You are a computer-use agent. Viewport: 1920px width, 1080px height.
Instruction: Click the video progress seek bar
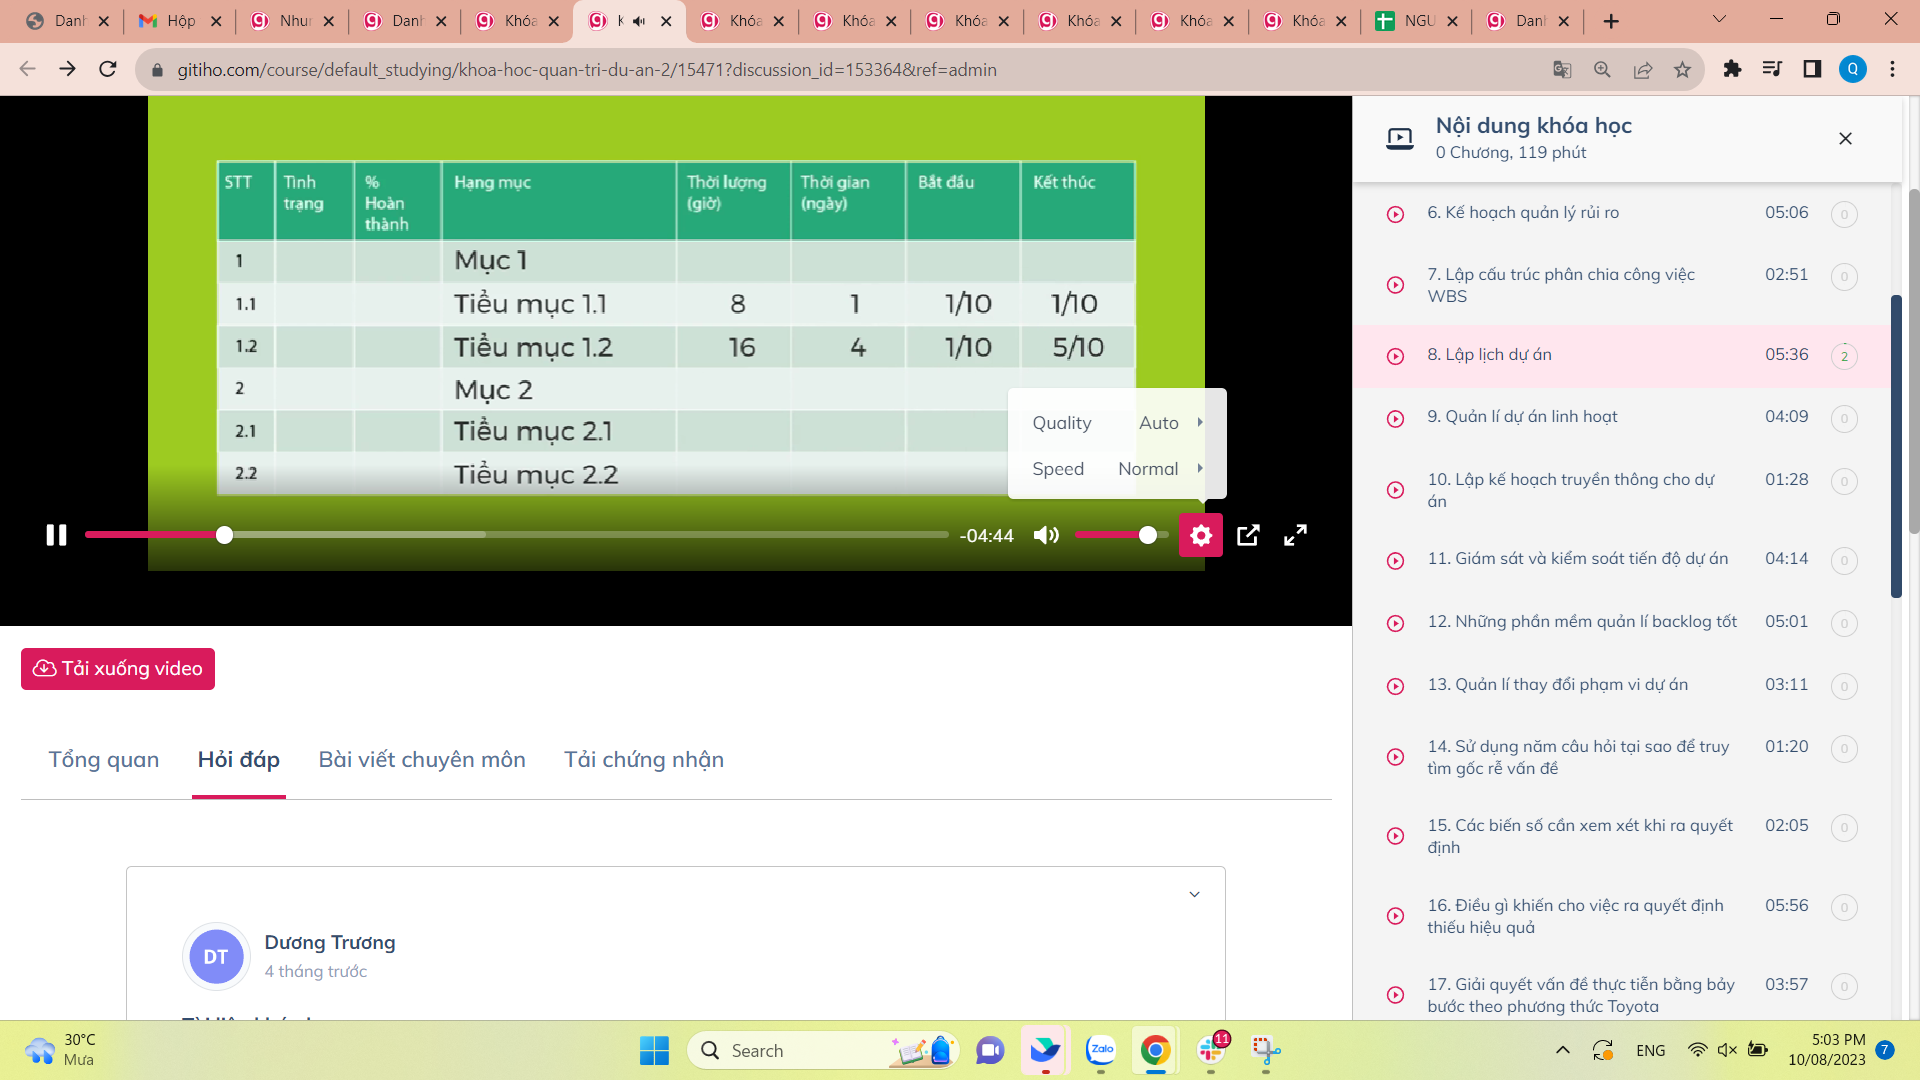point(600,535)
